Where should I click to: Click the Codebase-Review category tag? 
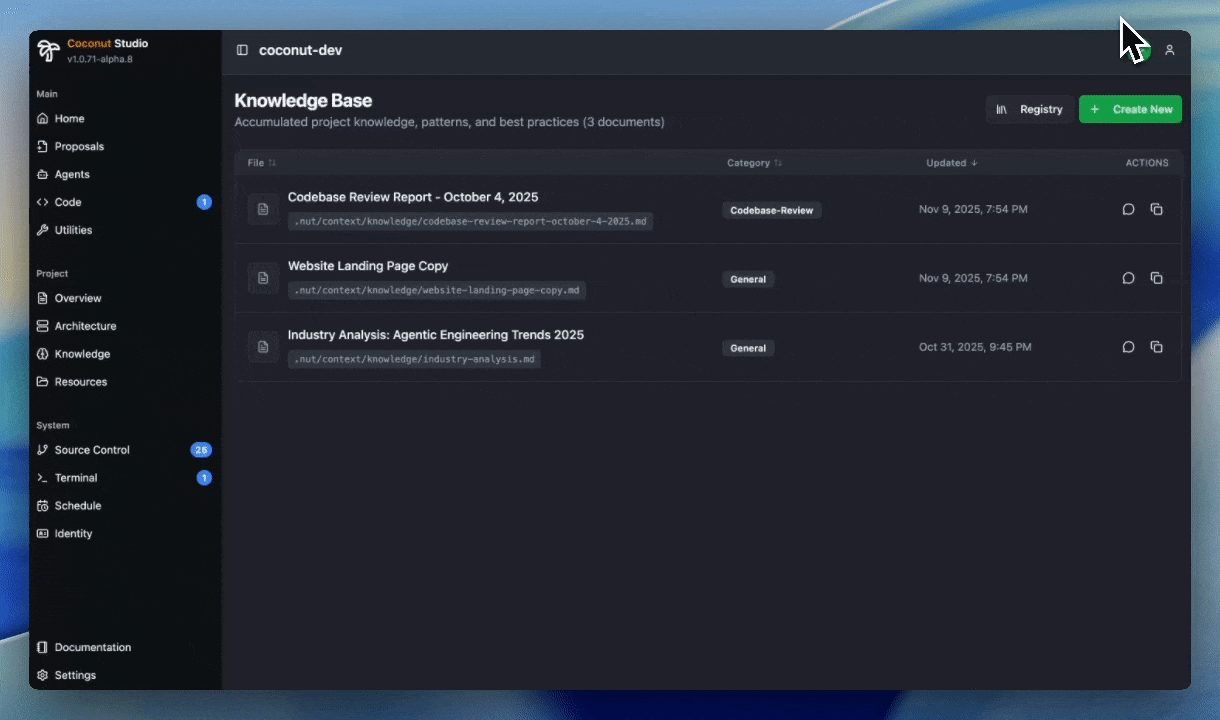[x=772, y=211]
